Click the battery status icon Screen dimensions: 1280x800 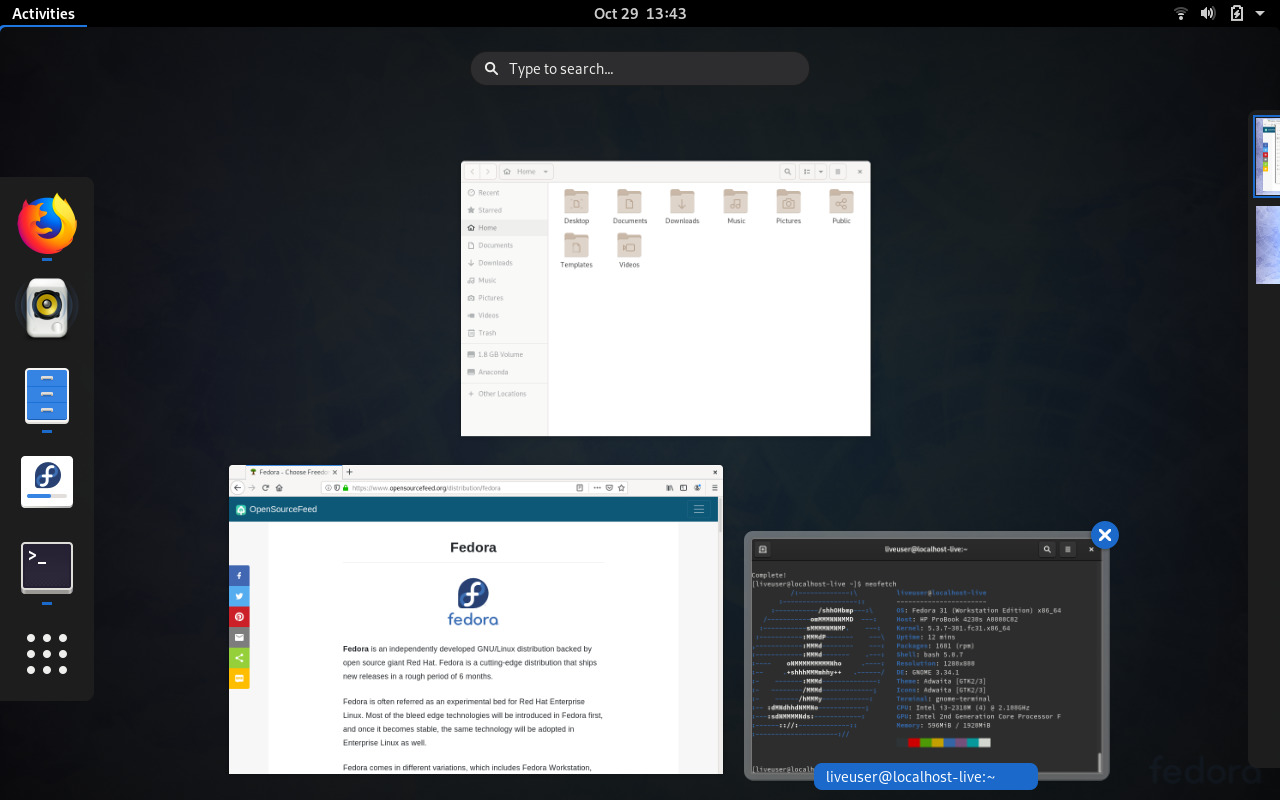pyautogui.click(x=1237, y=13)
